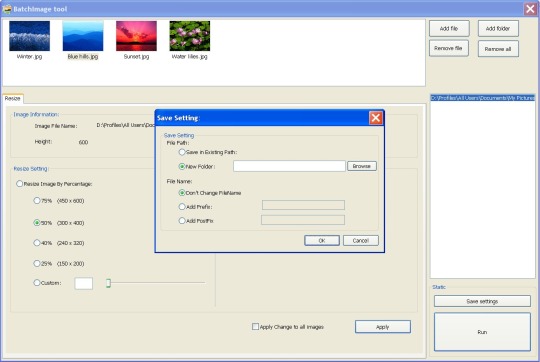Select Don't Change FileName option

[182, 193]
